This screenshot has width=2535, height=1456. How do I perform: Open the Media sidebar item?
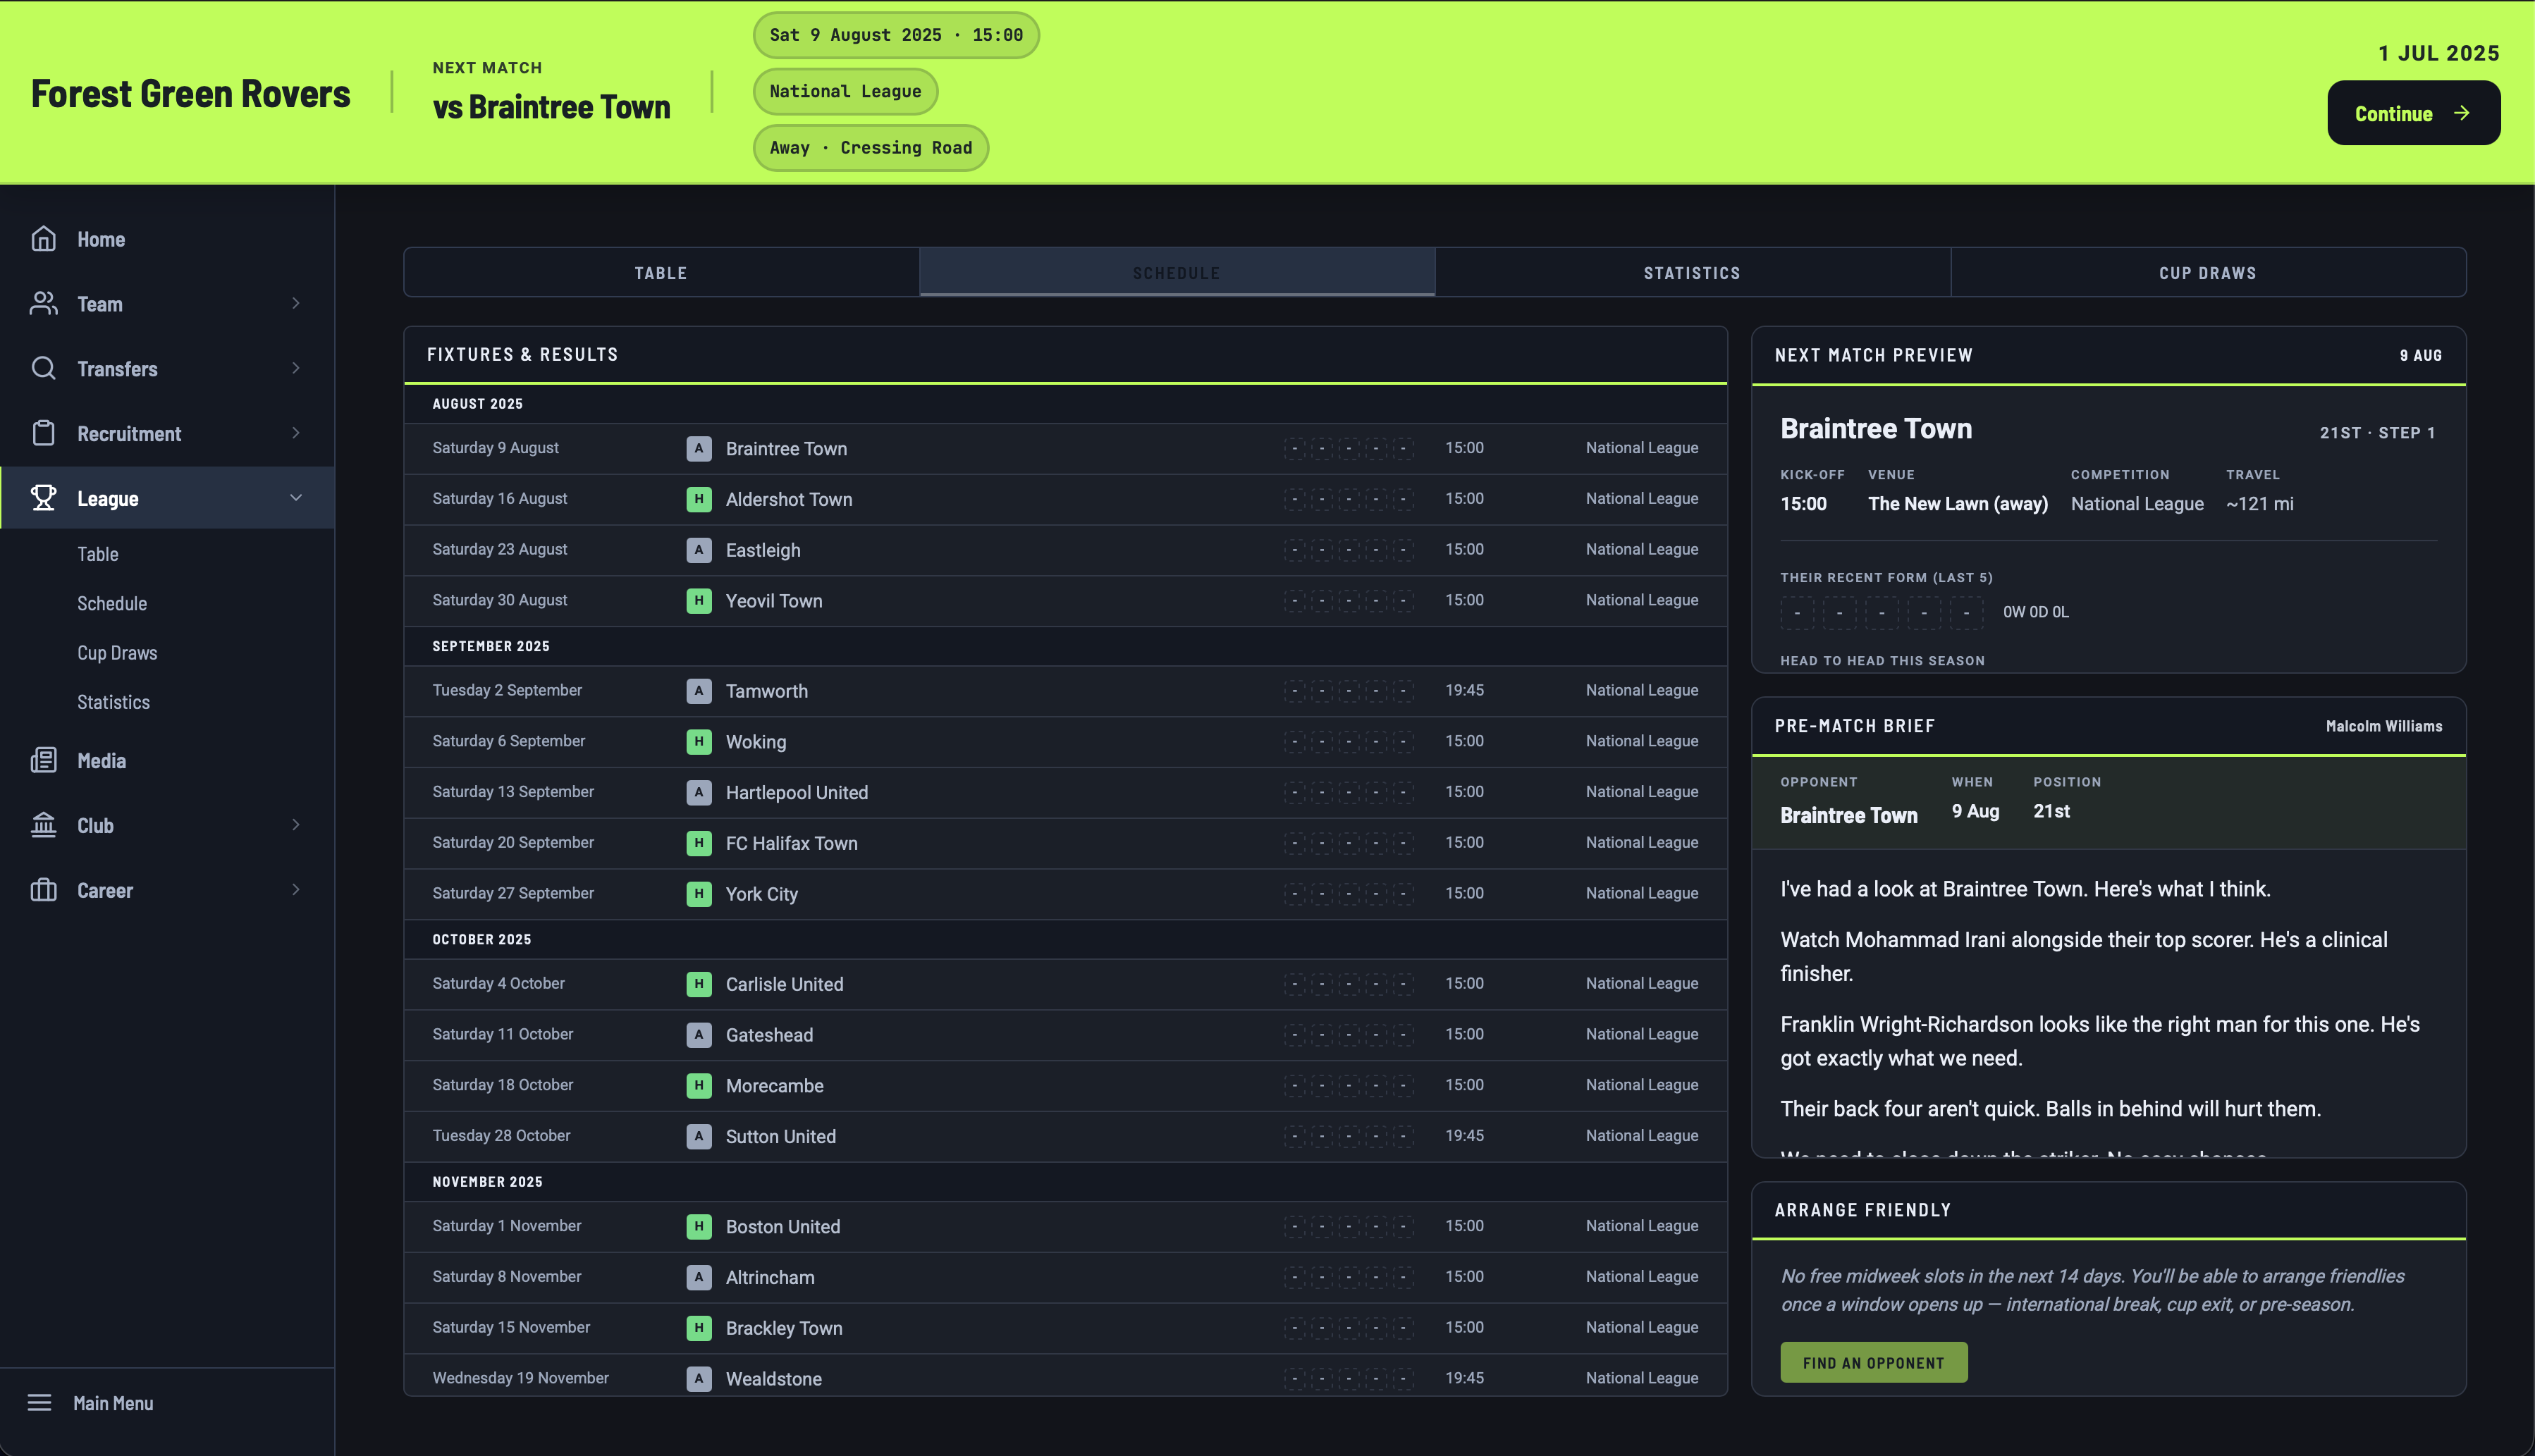[x=167, y=761]
